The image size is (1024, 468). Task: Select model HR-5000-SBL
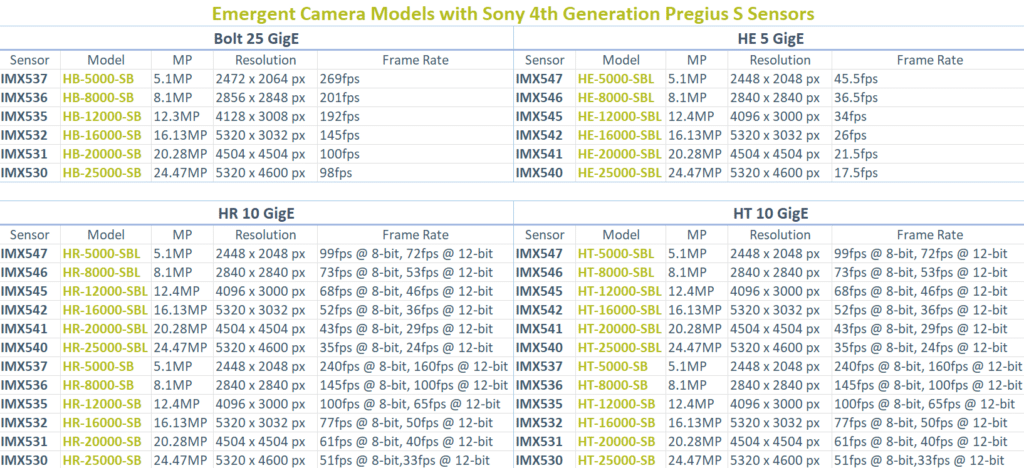point(101,253)
